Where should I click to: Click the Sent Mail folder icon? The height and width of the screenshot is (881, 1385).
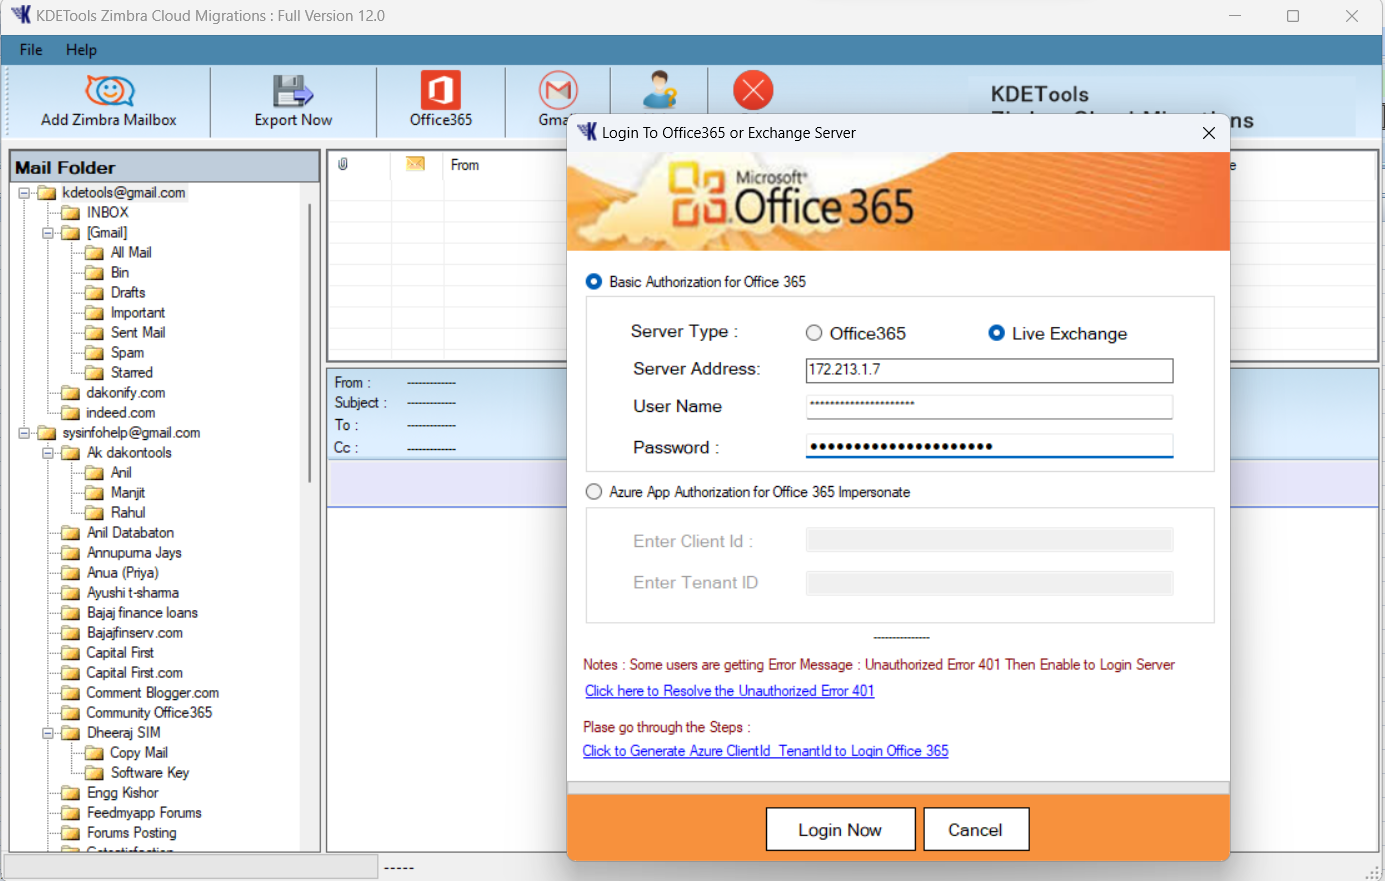(95, 333)
